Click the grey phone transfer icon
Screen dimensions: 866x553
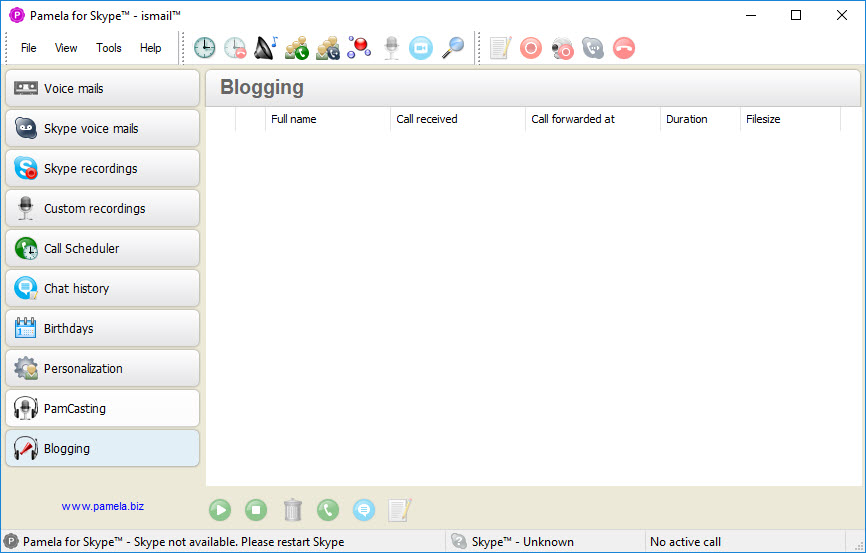[593, 48]
